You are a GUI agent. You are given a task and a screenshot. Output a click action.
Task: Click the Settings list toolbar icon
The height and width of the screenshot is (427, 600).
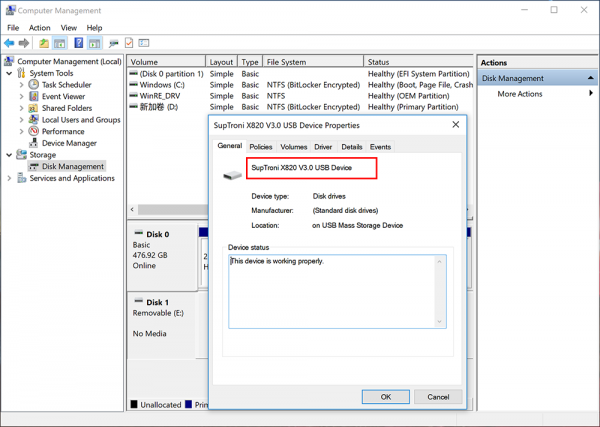coord(144,43)
